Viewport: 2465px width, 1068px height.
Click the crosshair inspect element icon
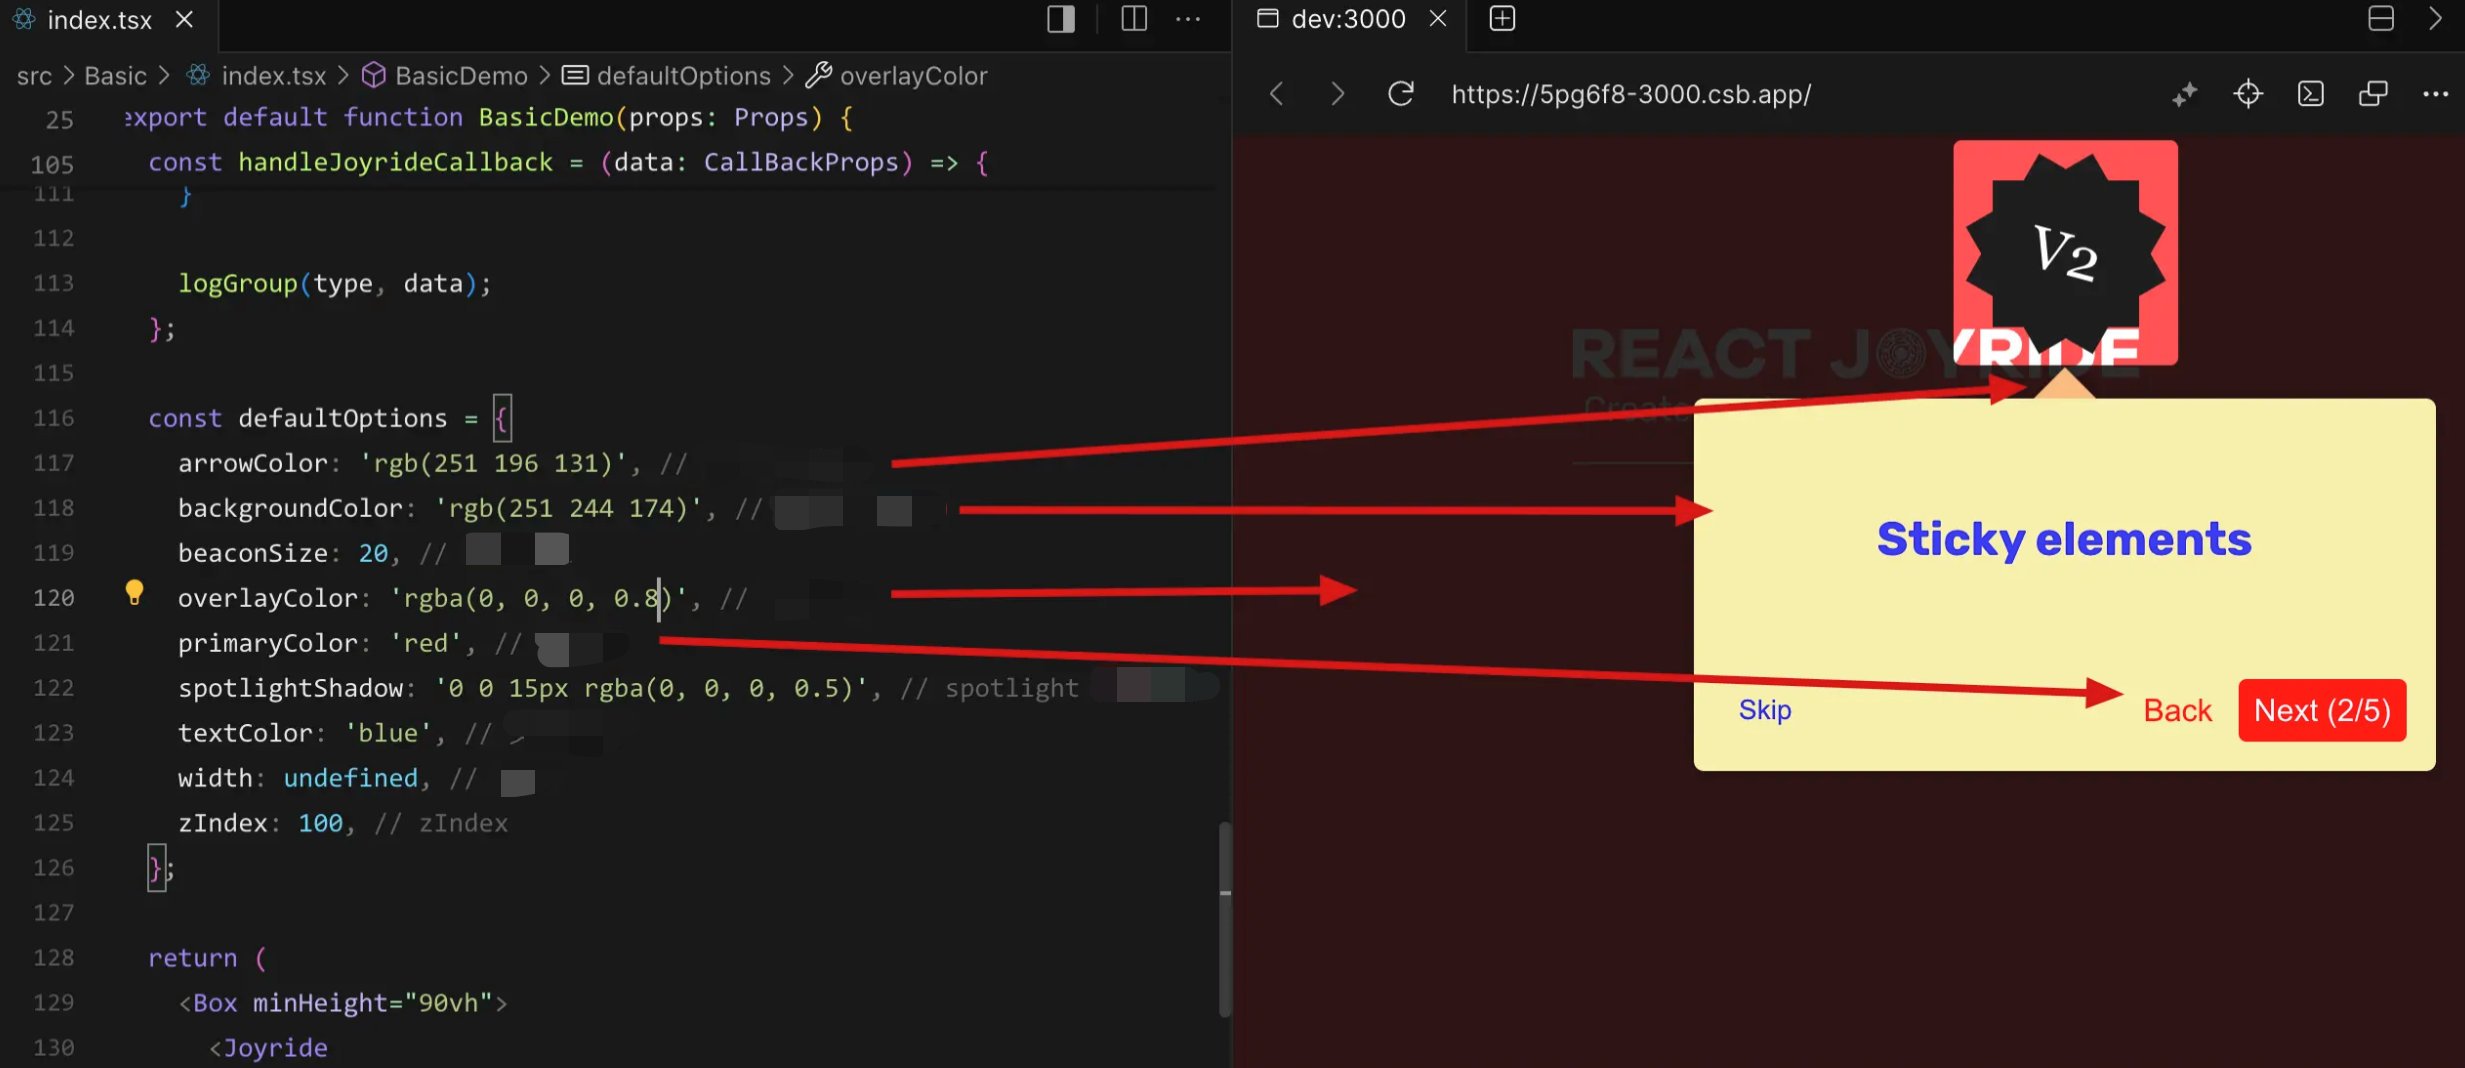2247,94
